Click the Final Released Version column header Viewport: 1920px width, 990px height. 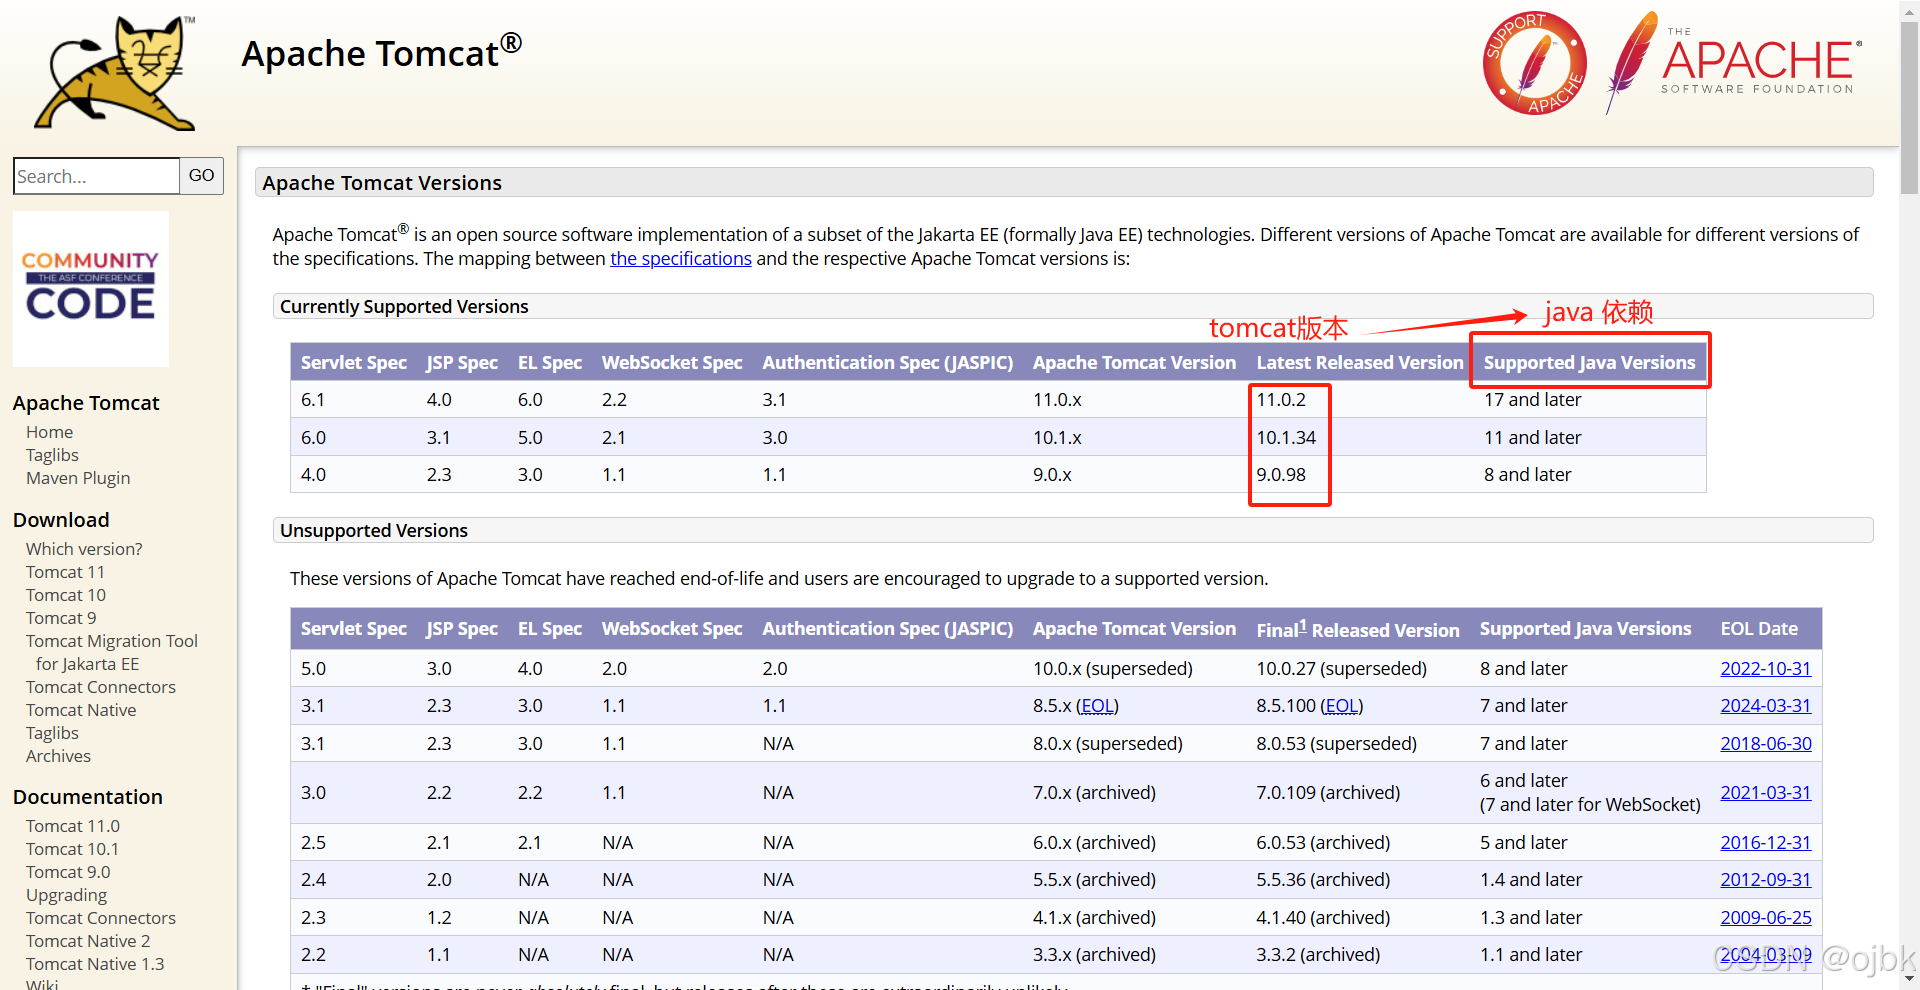click(1358, 629)
